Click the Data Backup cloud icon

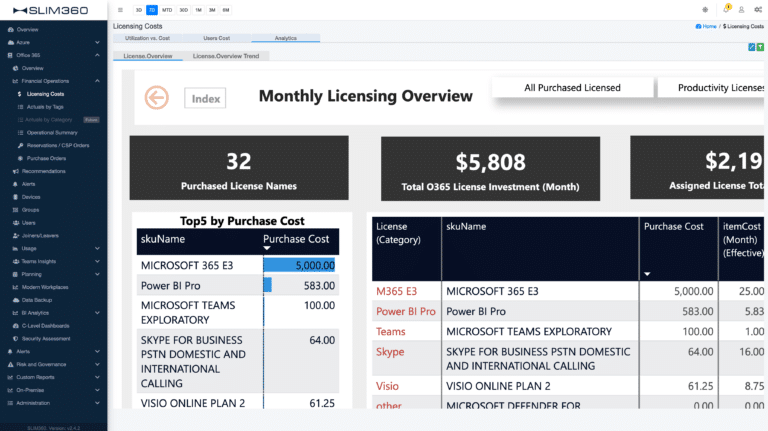click(16, 300)
